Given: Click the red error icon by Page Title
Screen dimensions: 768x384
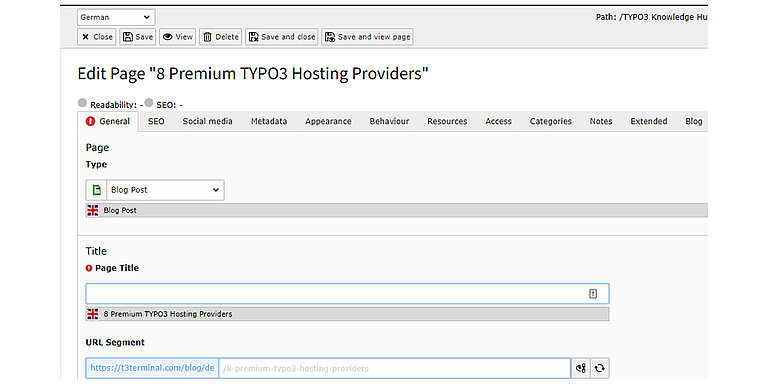Looking at the screenshot, I should (x=89, y=268).
